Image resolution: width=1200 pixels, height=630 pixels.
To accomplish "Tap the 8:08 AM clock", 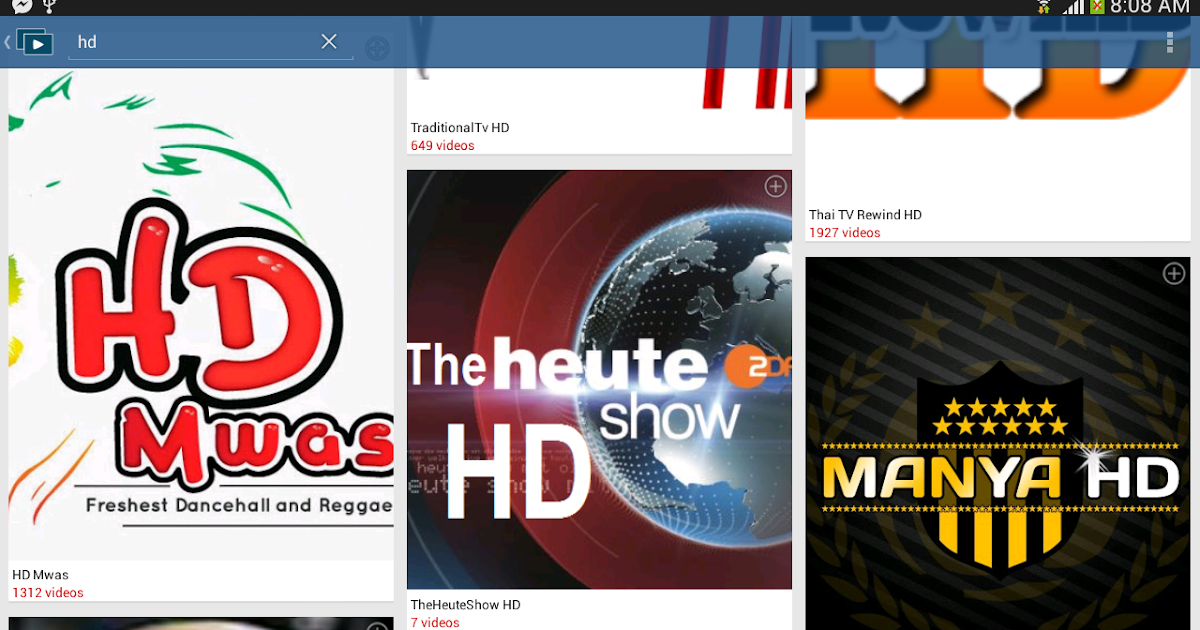I will coord(1150,6).
